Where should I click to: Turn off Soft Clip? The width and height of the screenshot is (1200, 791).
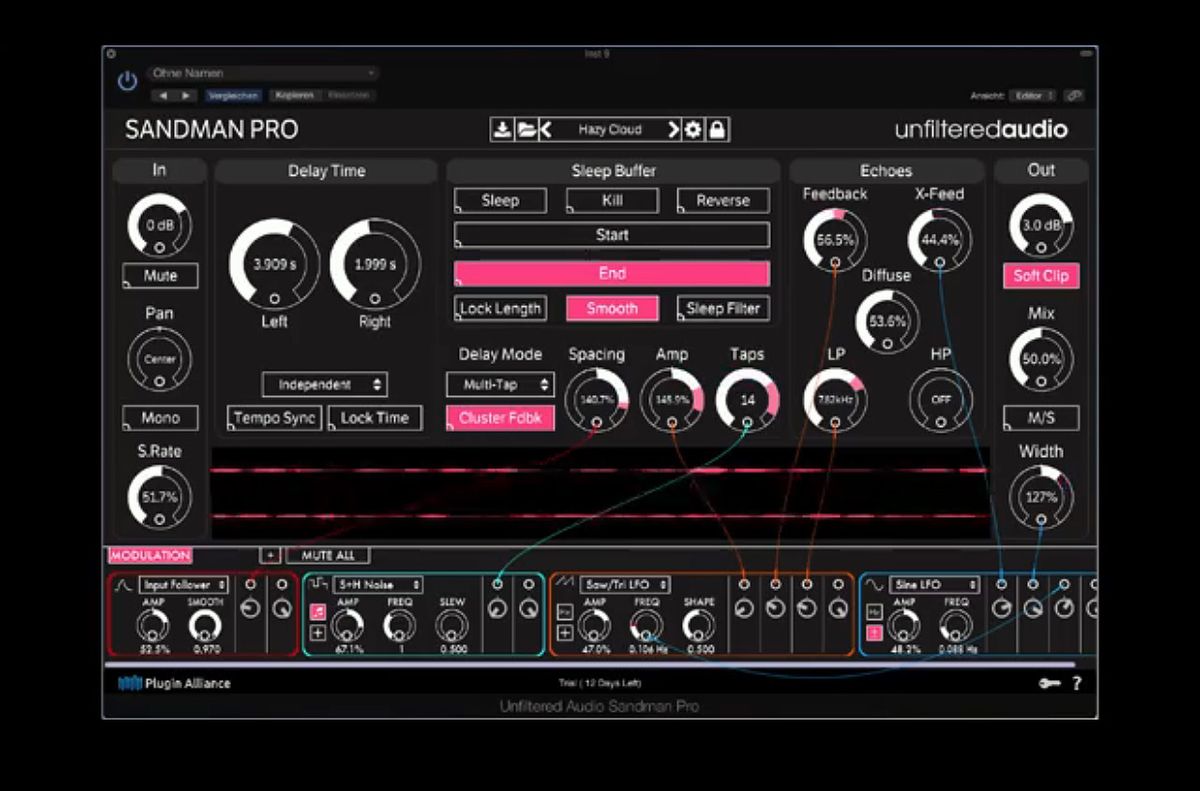(x=1041, y=276)
